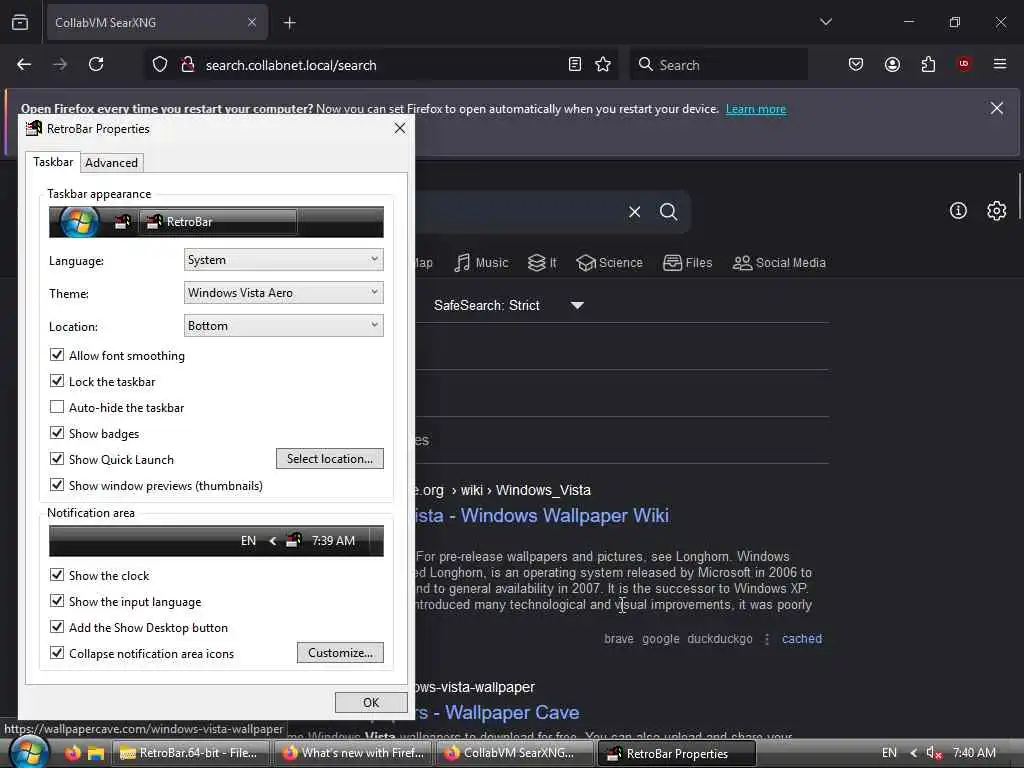Open a new browser tab
This screenshot has height=768, width=1024.
[290, 23]
